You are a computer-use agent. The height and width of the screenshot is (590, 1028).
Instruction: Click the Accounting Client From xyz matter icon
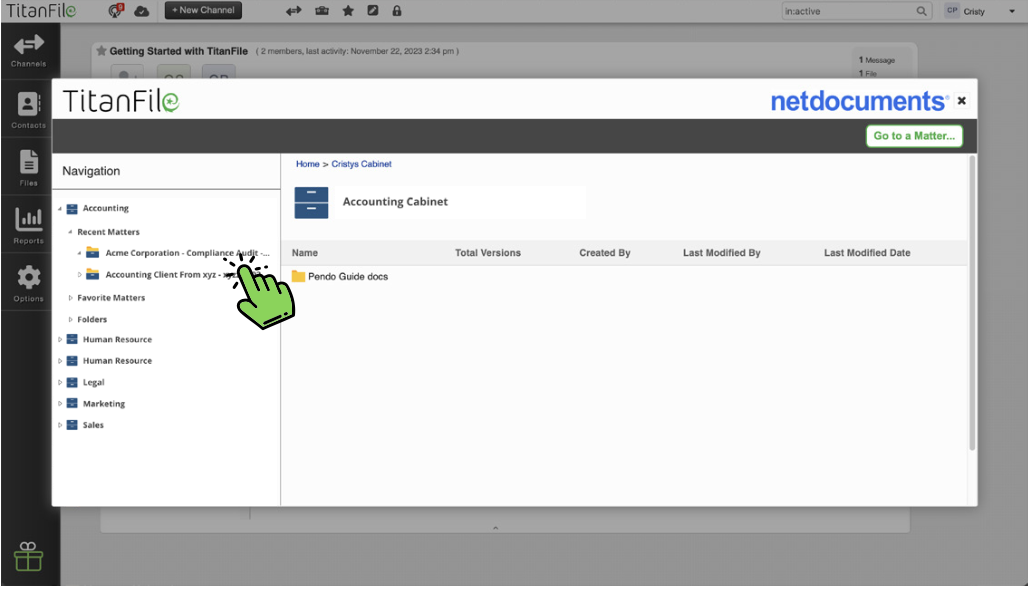93,274
